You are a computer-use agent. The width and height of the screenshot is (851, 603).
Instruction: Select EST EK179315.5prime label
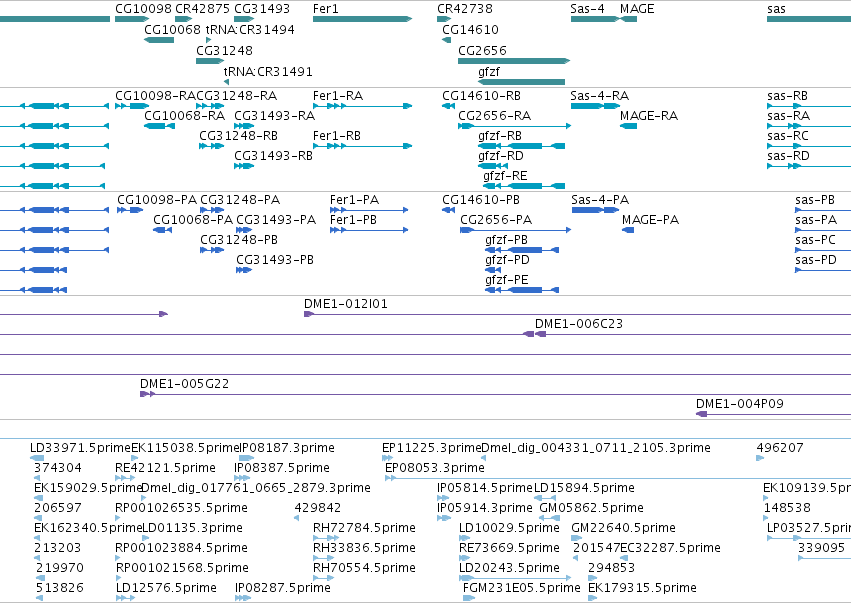(x=643, y=588)
